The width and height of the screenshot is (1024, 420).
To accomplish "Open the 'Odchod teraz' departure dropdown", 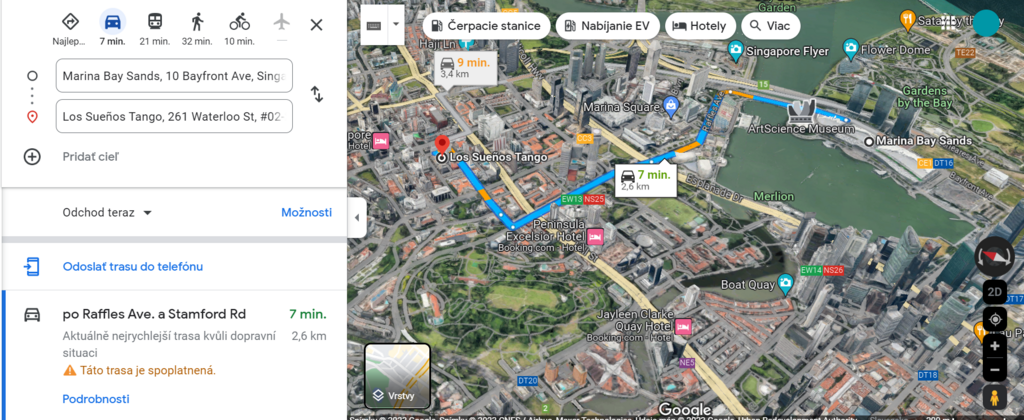I will (107, 212).
